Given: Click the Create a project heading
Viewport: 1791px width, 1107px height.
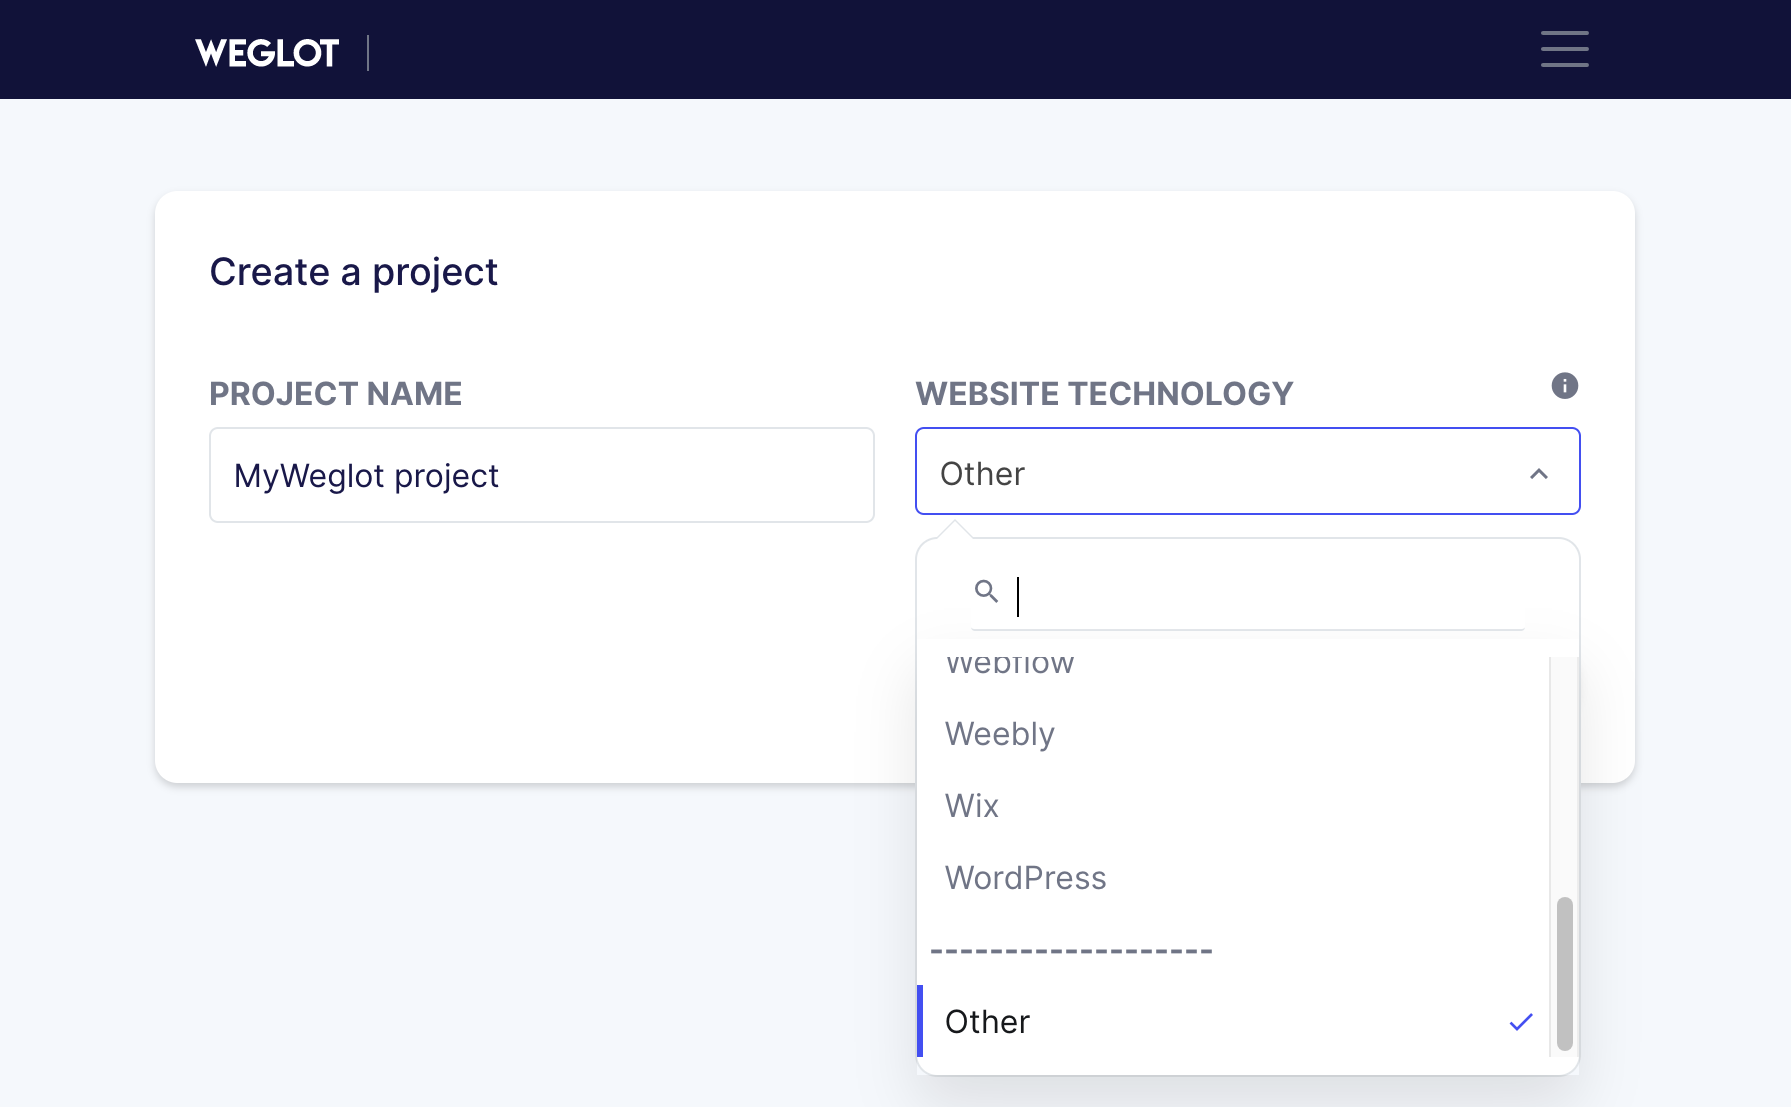Looking at the screenshot, I should [353, 272].
